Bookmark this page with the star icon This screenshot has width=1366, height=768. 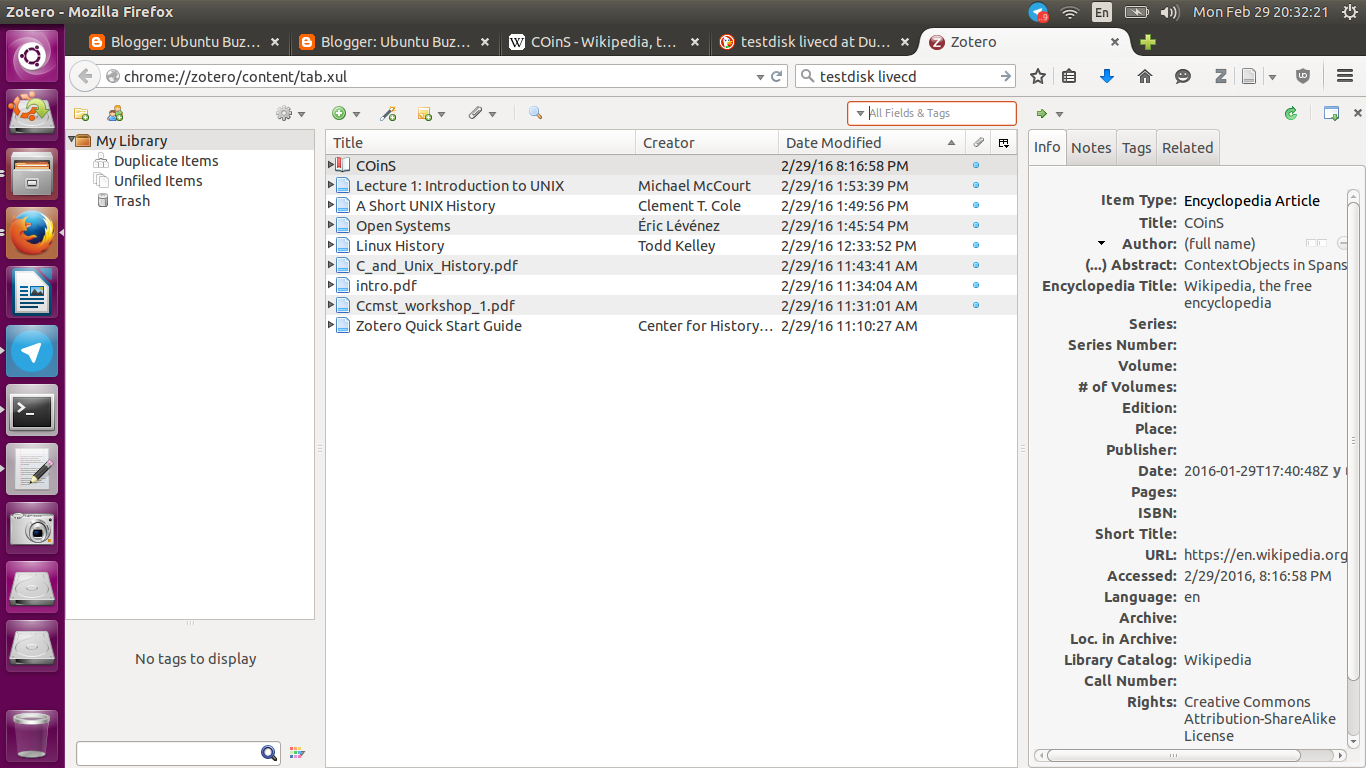pyautogui.click(x=1037, y=75)
